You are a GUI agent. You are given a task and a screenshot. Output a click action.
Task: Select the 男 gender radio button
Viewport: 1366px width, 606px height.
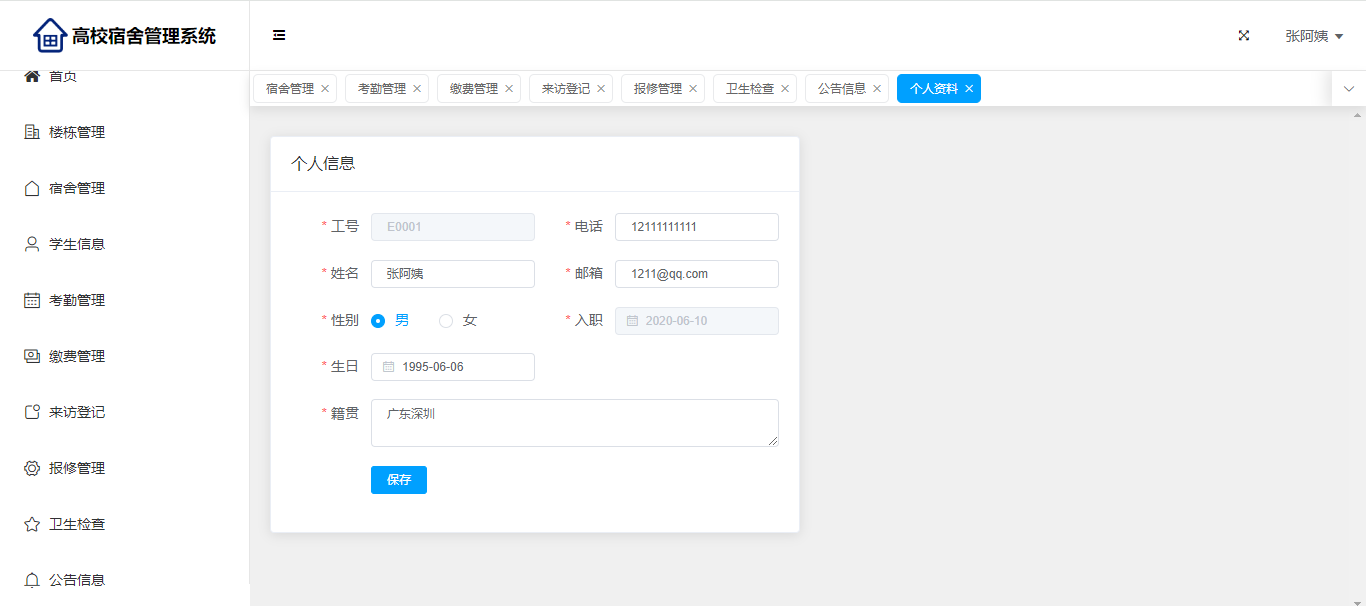[x=378, y=321]
